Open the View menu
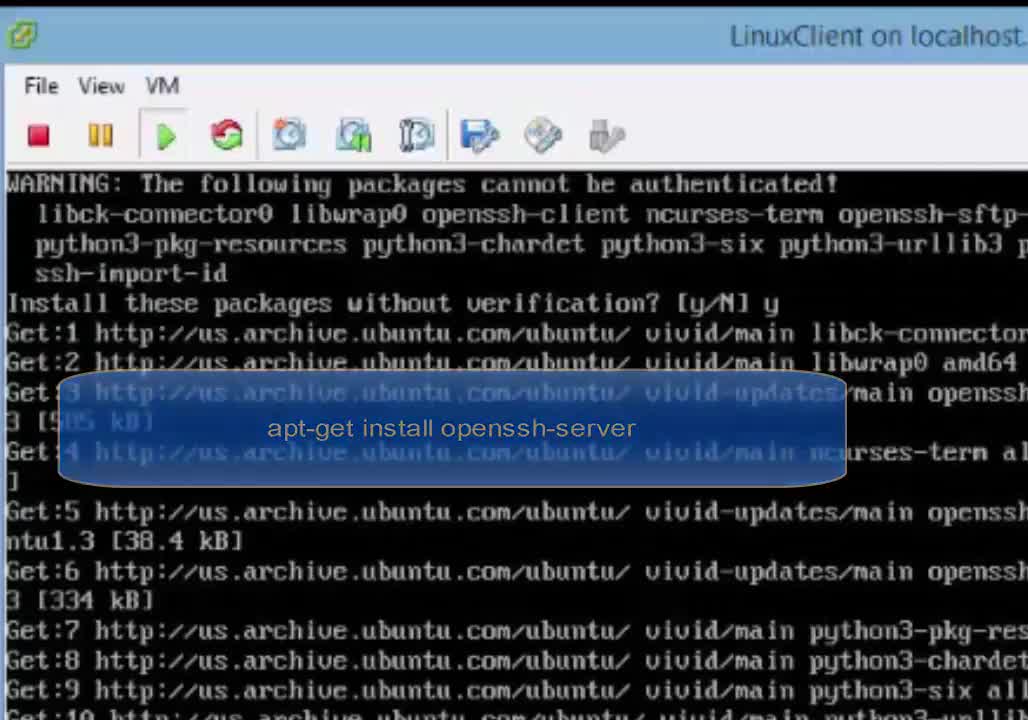1028x720 pixels. pos(101,86)
